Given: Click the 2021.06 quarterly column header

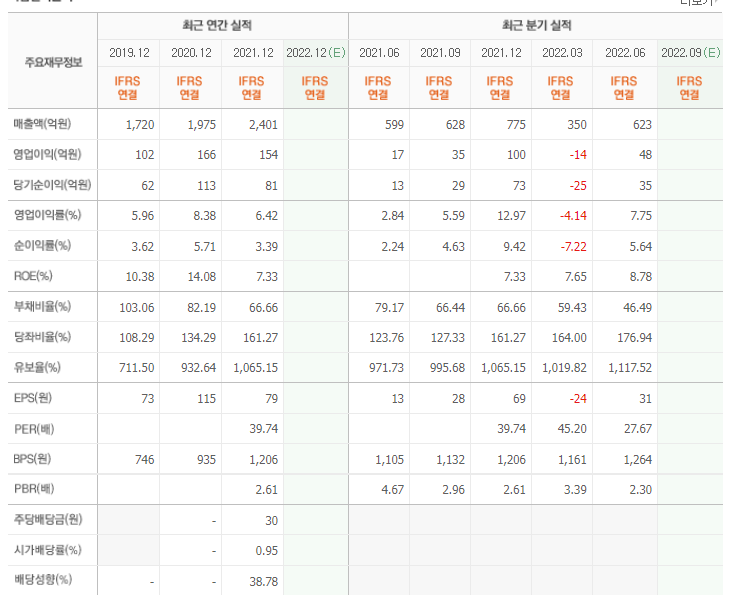Looking at the screenshot, I should tap(379, 53).
